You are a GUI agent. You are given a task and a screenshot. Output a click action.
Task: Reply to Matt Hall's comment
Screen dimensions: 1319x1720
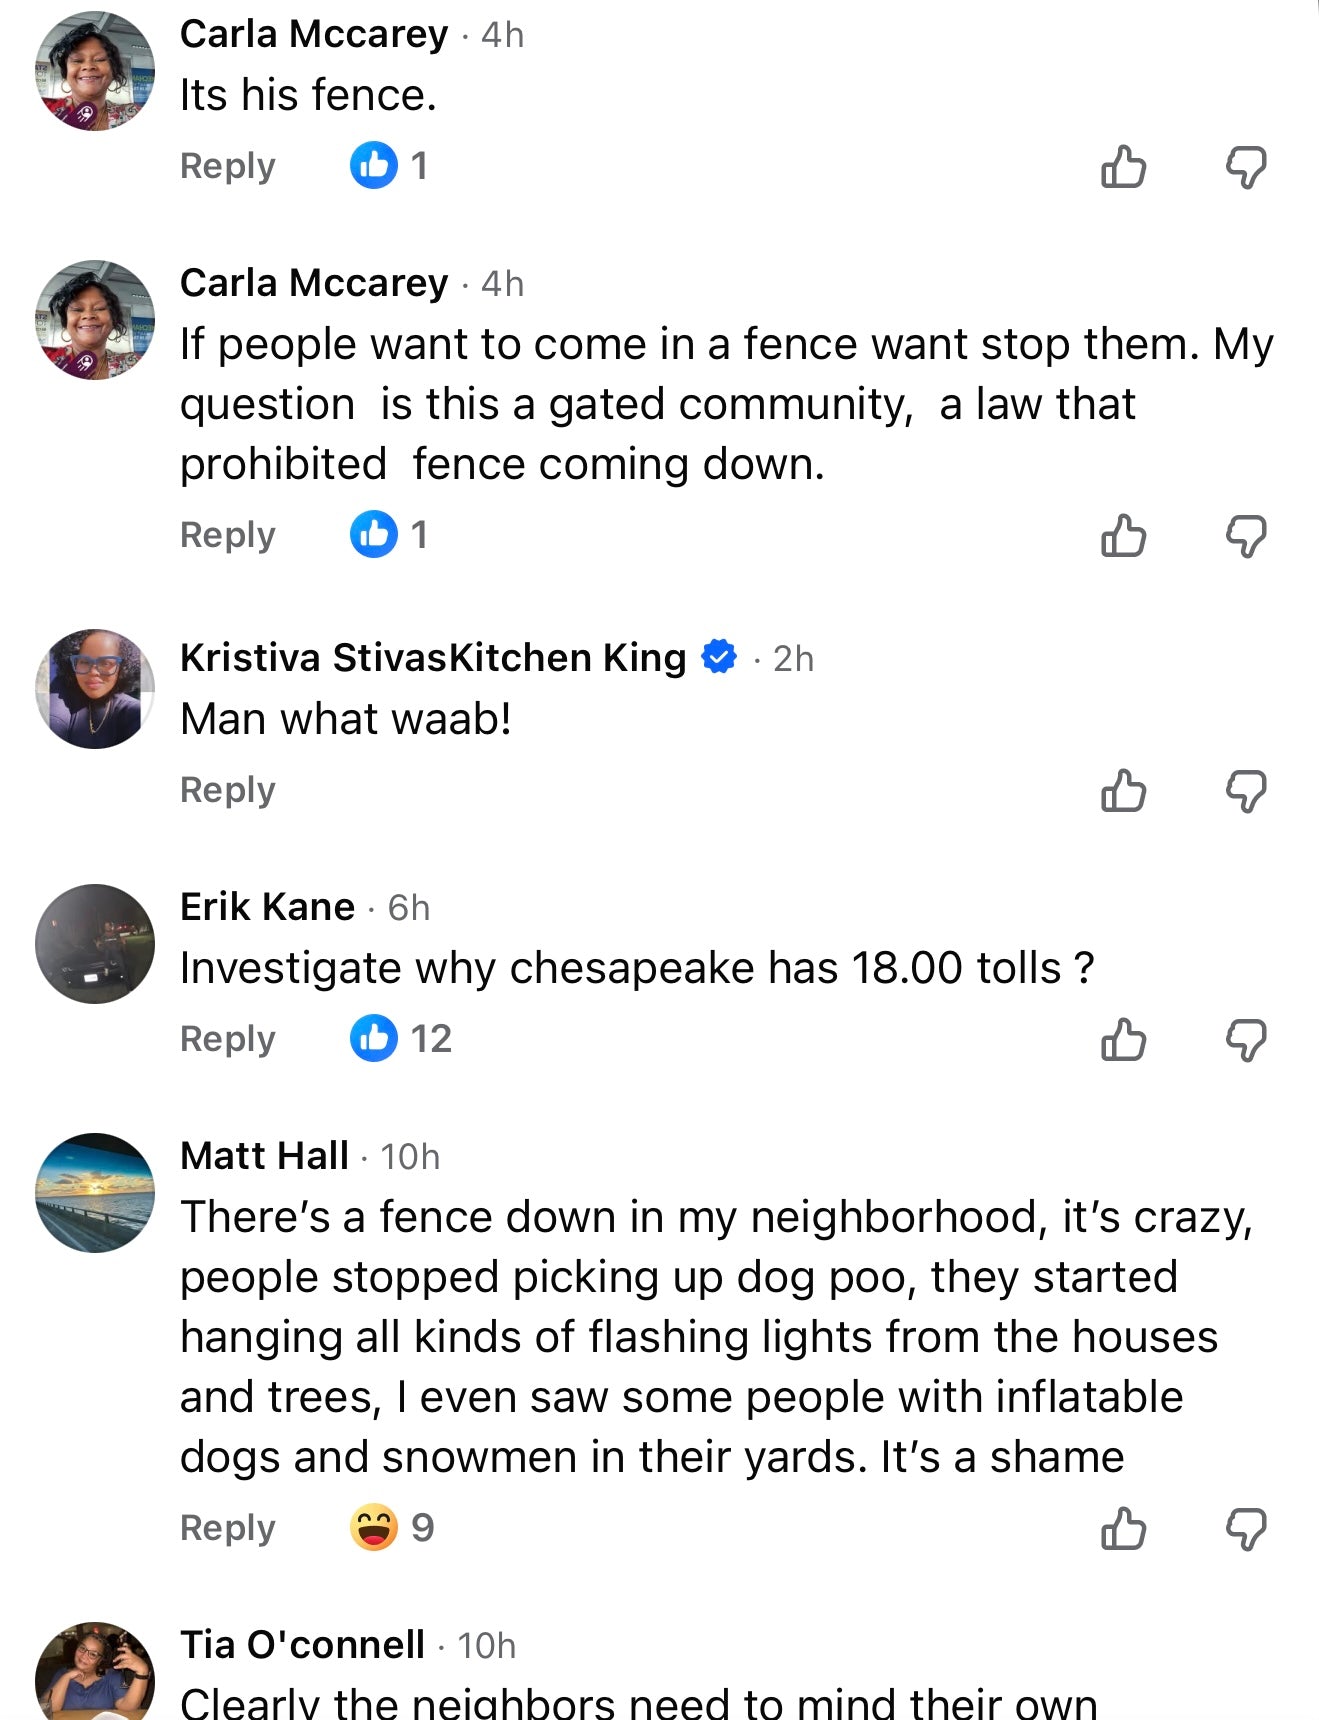click(x=227, y=1528)
